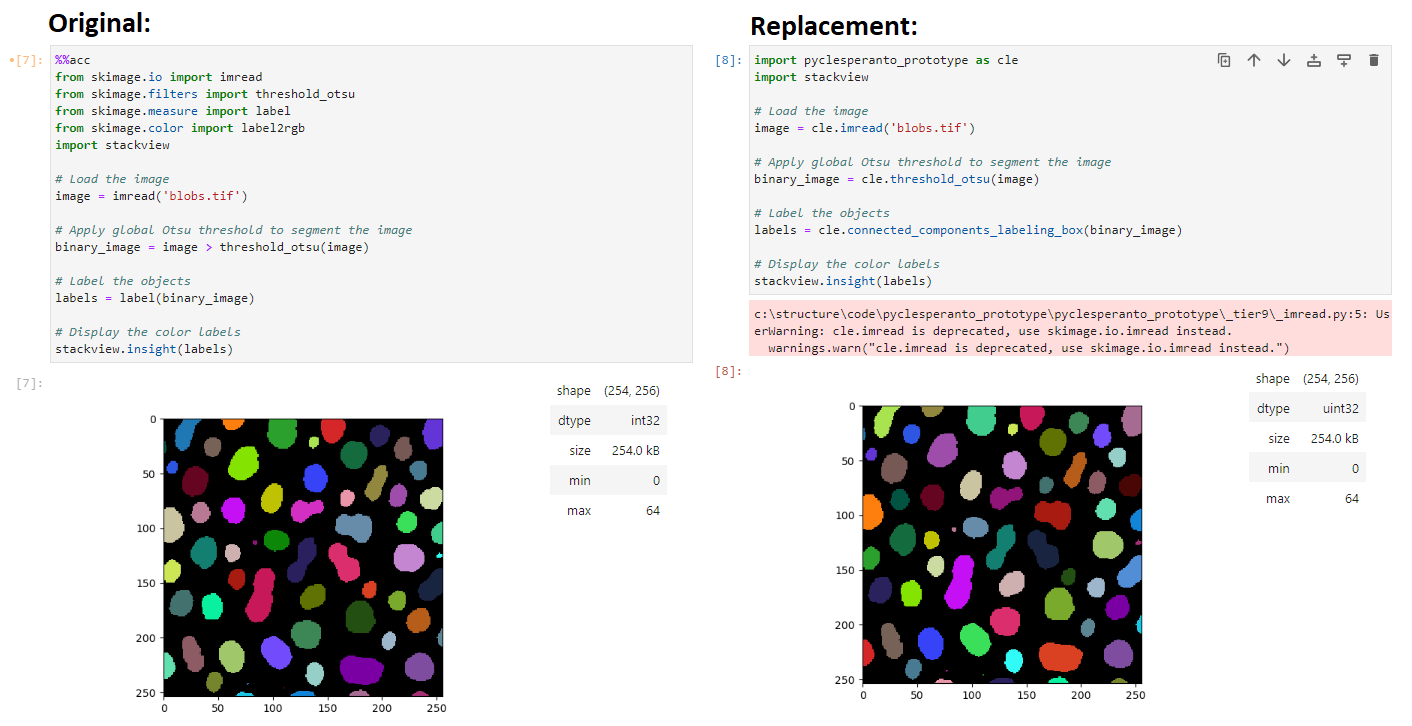The height and width of the screenshot is (726, 1412).
Task: Click "stackview.insight(labels)" in the original cell
Action: coord(144,349)
